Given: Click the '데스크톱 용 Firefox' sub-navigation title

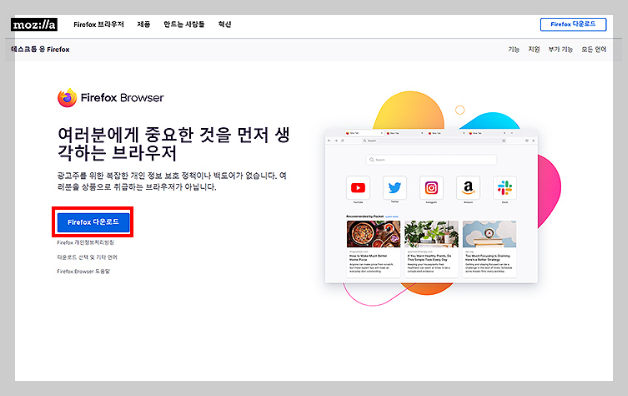Looking at the screenshot, I should click(40, 49).
